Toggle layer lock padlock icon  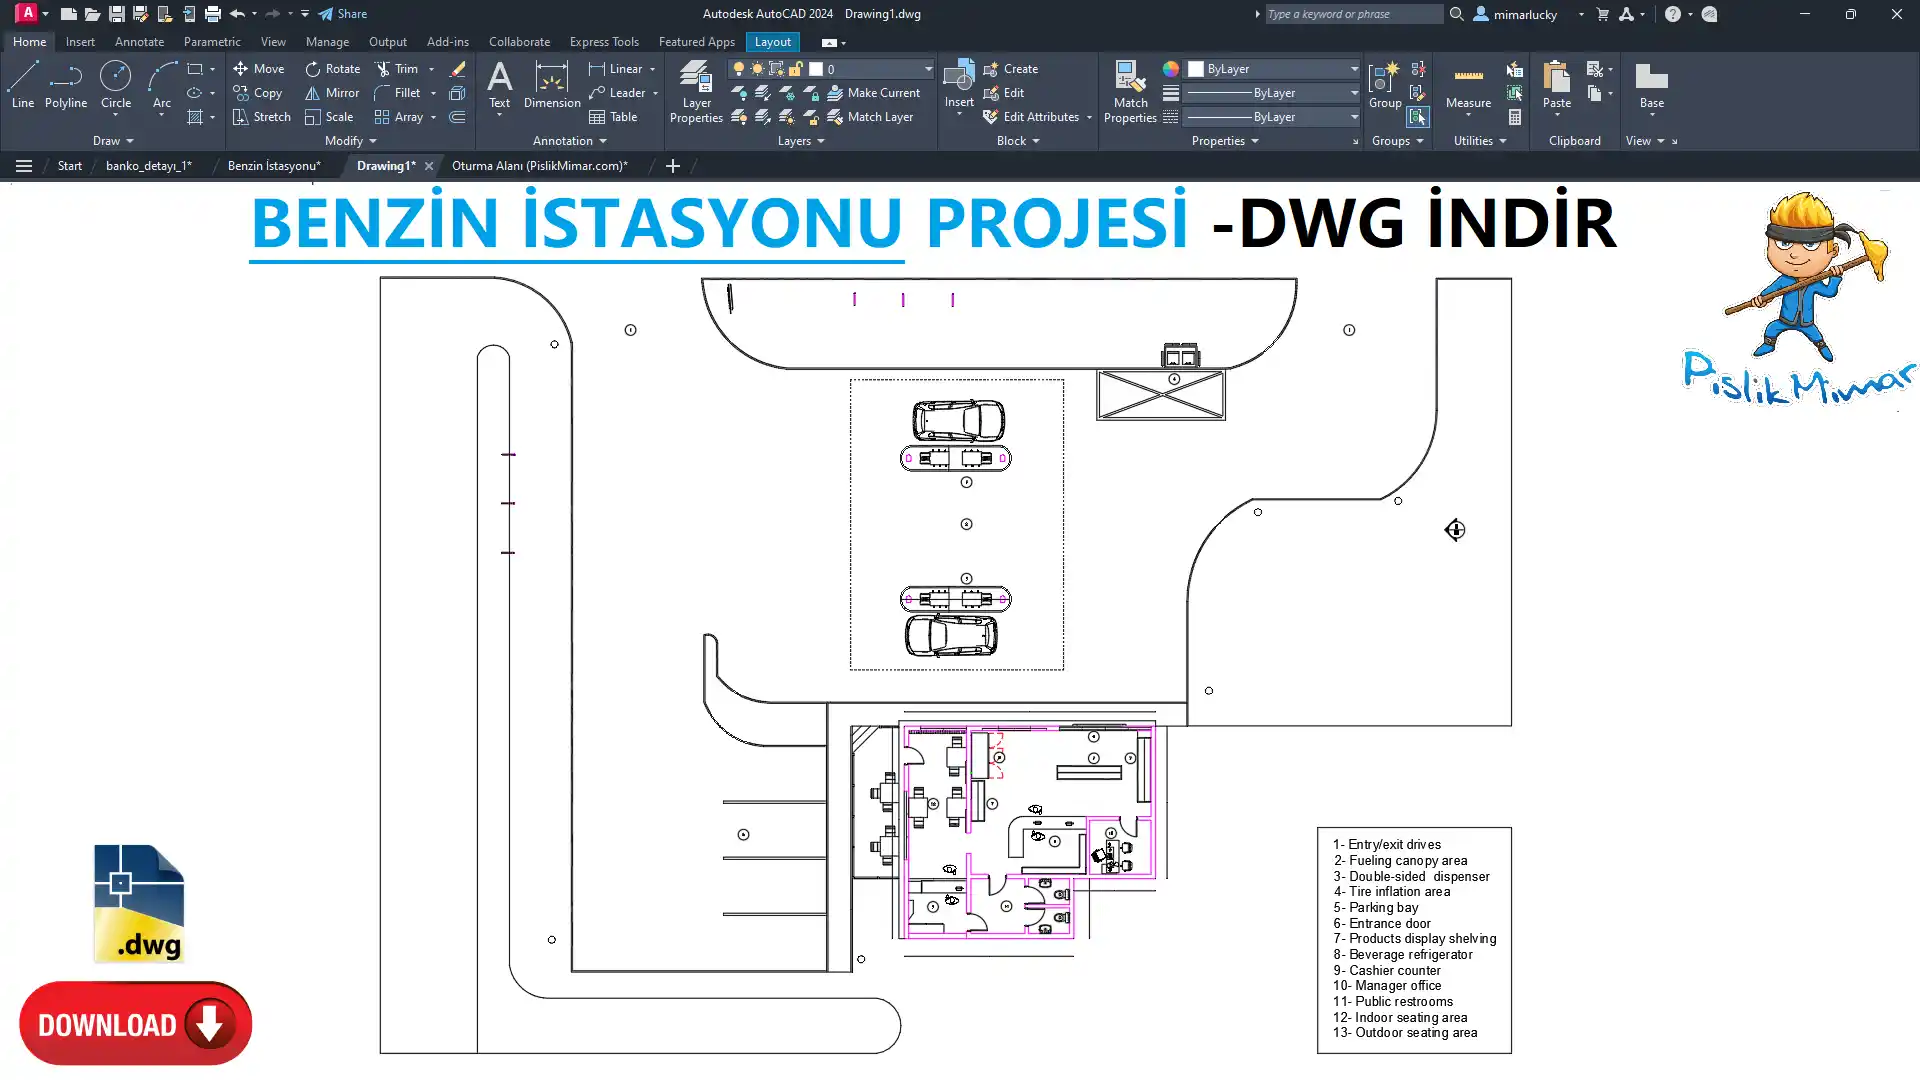point(795,69)
